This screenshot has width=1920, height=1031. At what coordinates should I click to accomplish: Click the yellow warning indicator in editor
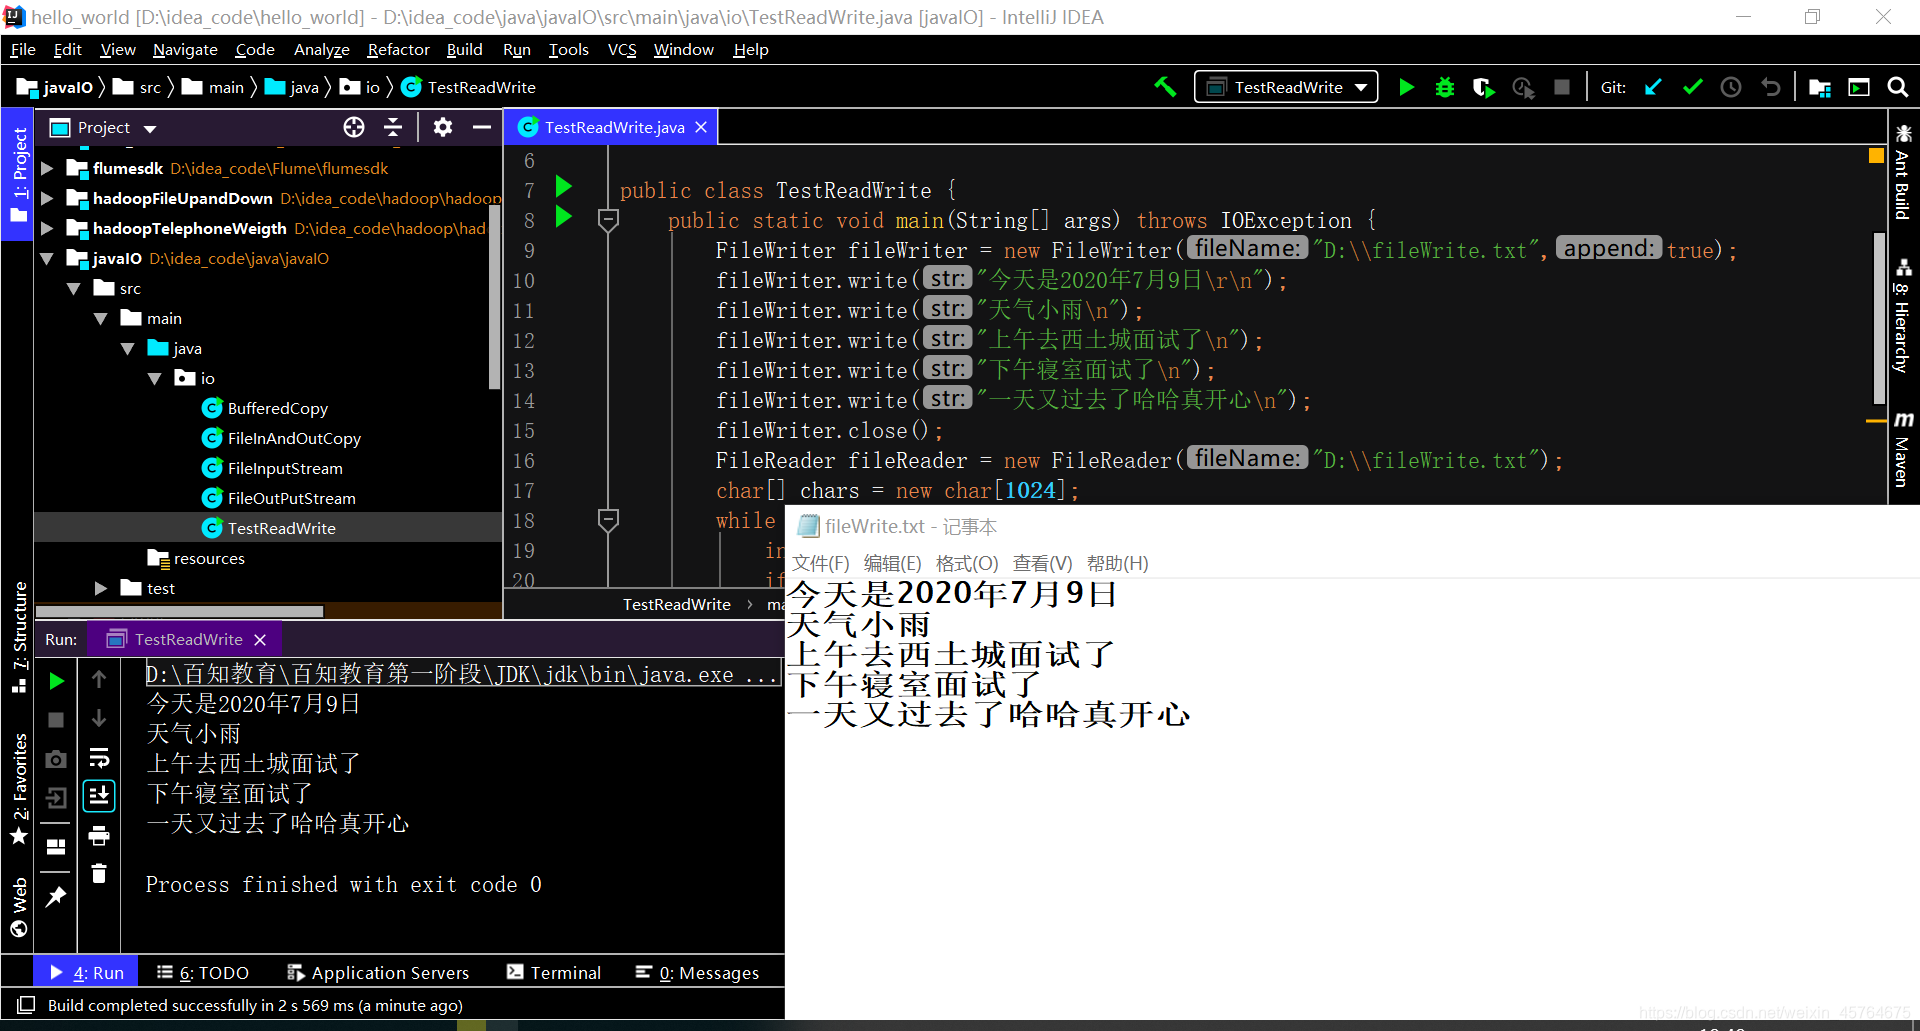coord(1877,155)
